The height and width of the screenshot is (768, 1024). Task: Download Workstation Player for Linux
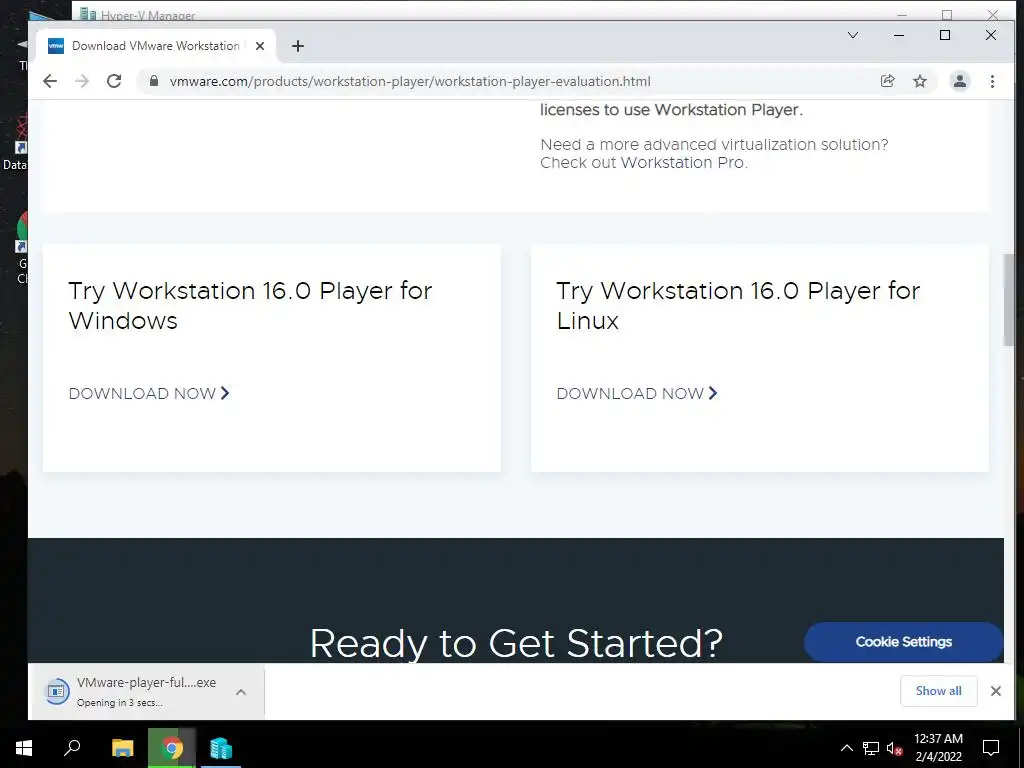pos(637,393)
